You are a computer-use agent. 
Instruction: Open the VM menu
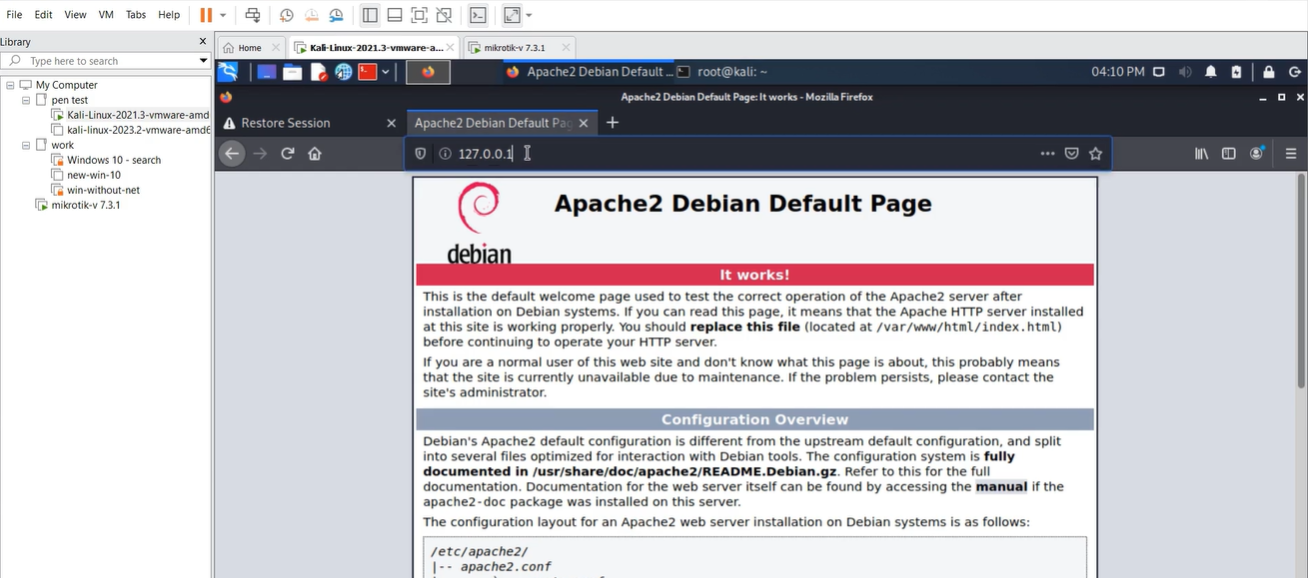106,15
